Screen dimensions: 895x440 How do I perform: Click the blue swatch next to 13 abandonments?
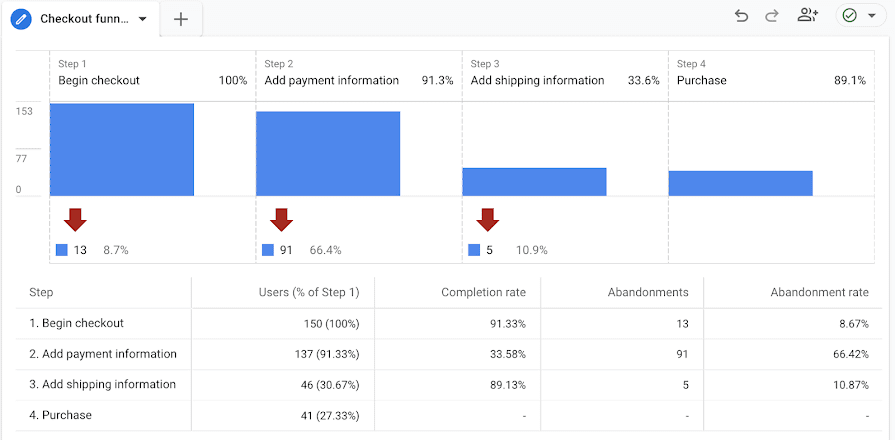coord(62,250)
